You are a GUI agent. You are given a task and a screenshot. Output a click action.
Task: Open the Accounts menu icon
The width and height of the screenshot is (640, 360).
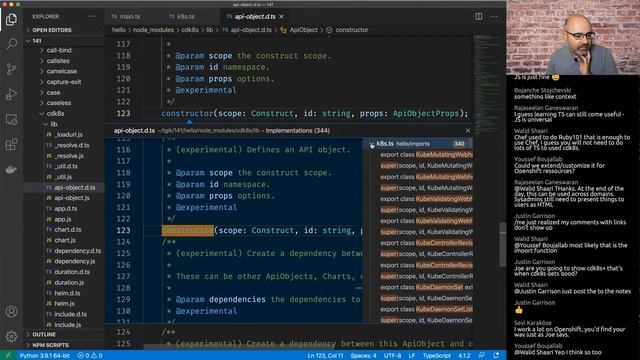coord(11,312)
